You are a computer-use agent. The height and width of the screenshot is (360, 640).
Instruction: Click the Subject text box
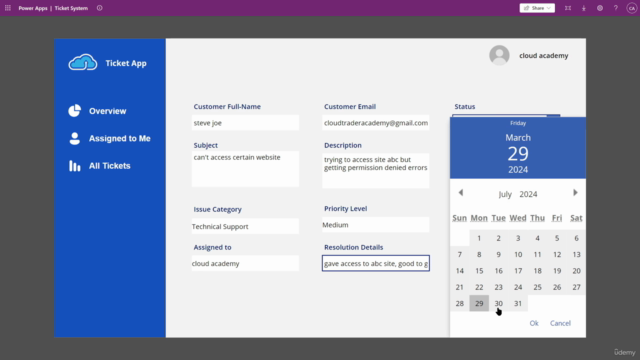pos(245,169)
